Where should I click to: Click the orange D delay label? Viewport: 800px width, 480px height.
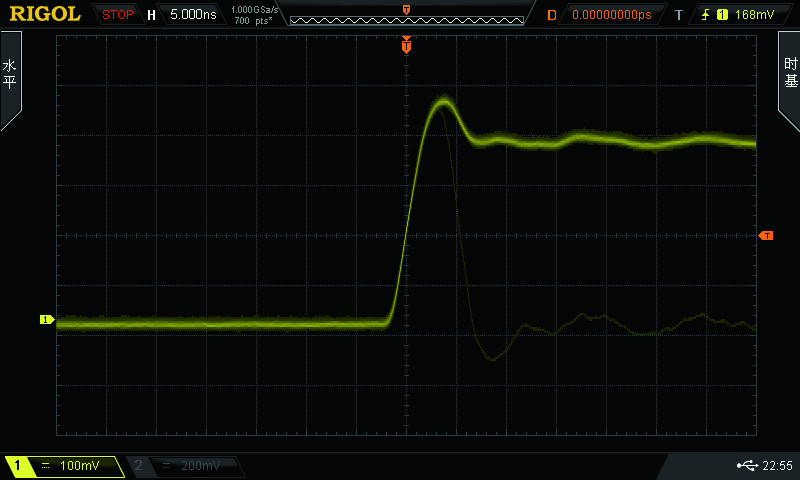point(552,15)
